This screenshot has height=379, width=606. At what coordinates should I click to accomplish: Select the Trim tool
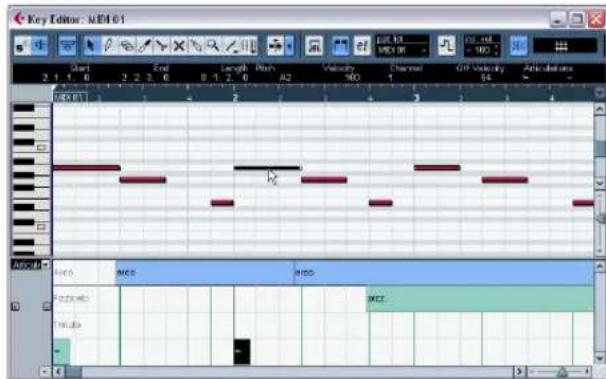click(x=144, y=46)
